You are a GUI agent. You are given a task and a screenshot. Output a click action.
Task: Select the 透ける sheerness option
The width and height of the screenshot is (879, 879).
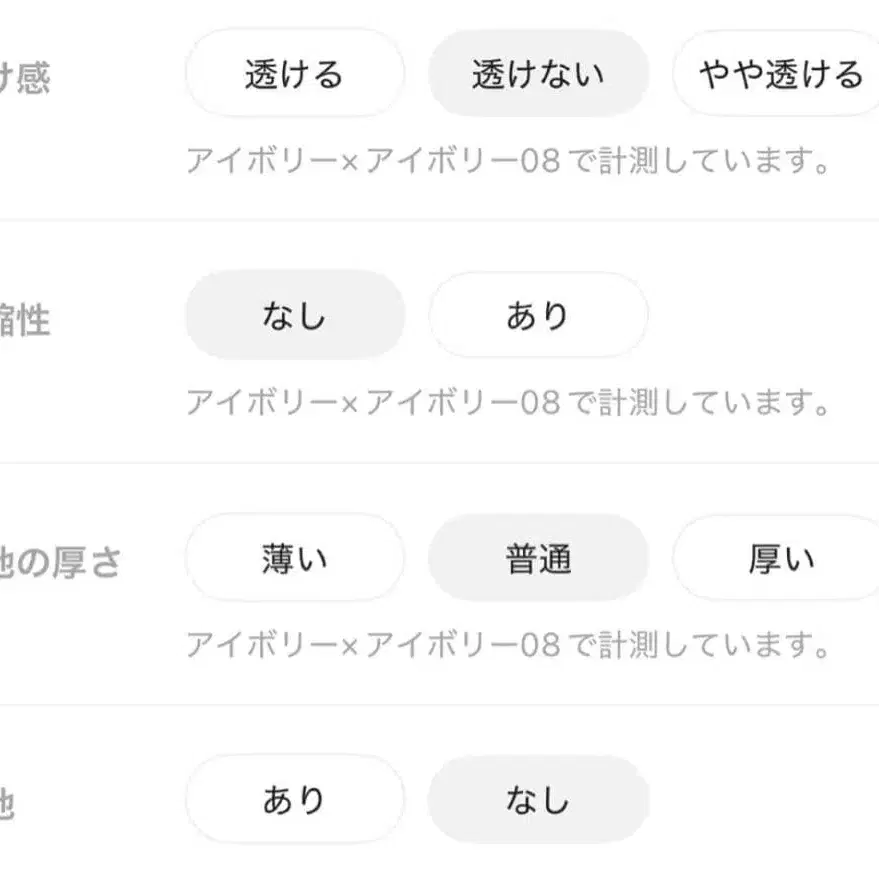click(294, 72)
